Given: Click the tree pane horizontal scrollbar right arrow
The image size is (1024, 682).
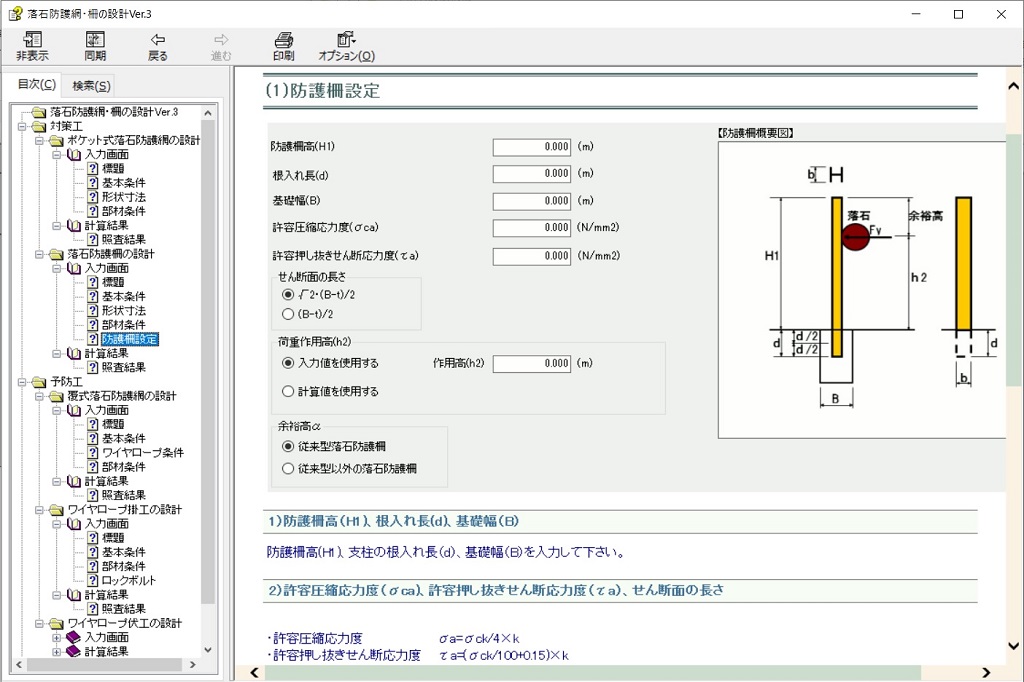Looking at the screenshot, I should point(192,664).
